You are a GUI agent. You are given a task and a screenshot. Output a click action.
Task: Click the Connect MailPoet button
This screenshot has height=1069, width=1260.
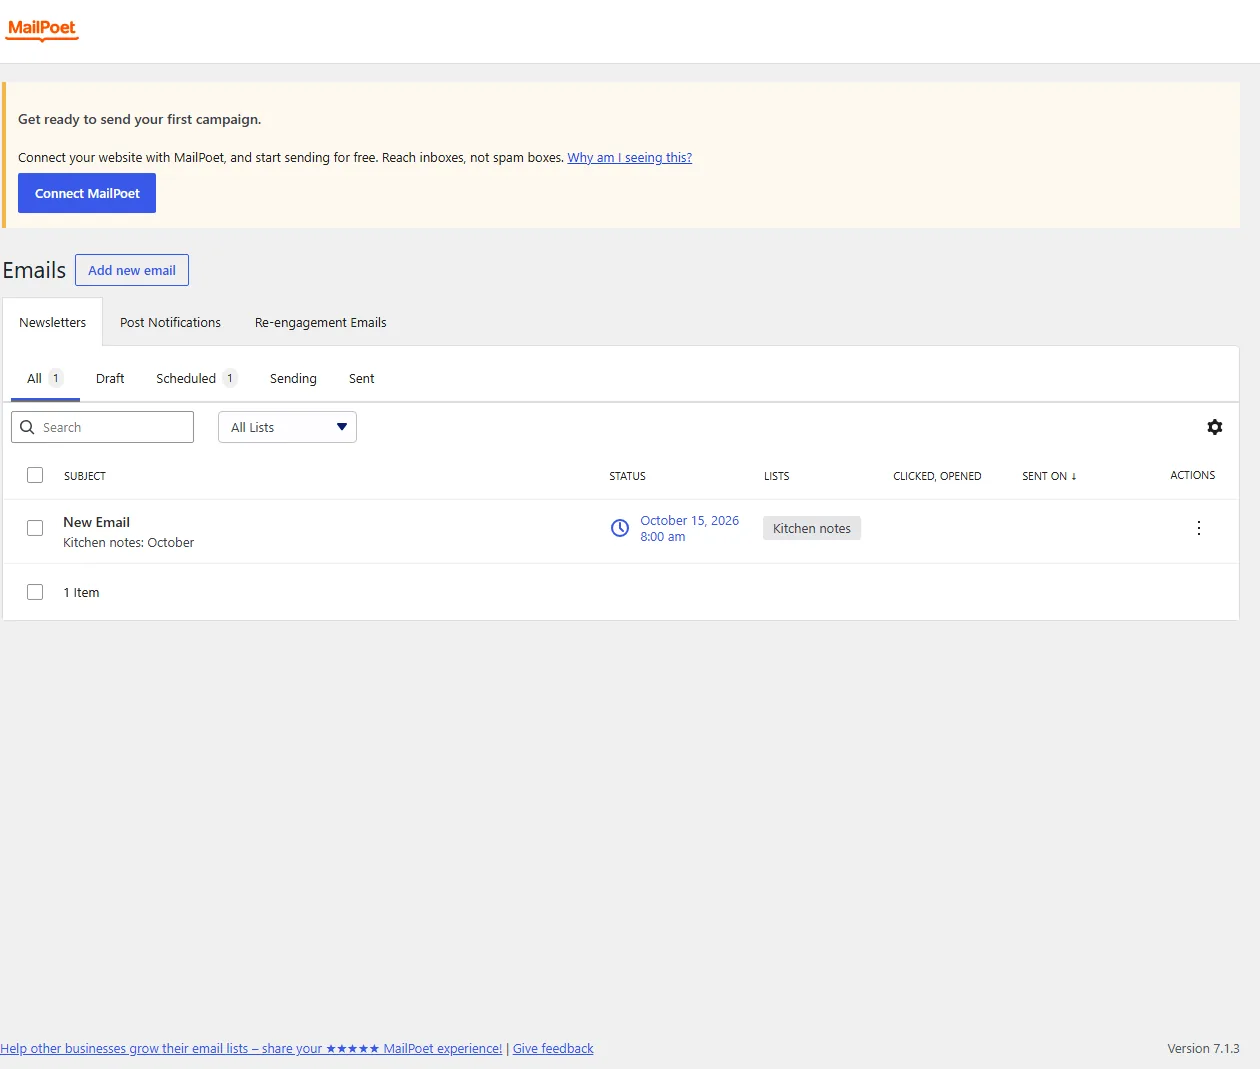pyautogui.click(x=87, y=193)
